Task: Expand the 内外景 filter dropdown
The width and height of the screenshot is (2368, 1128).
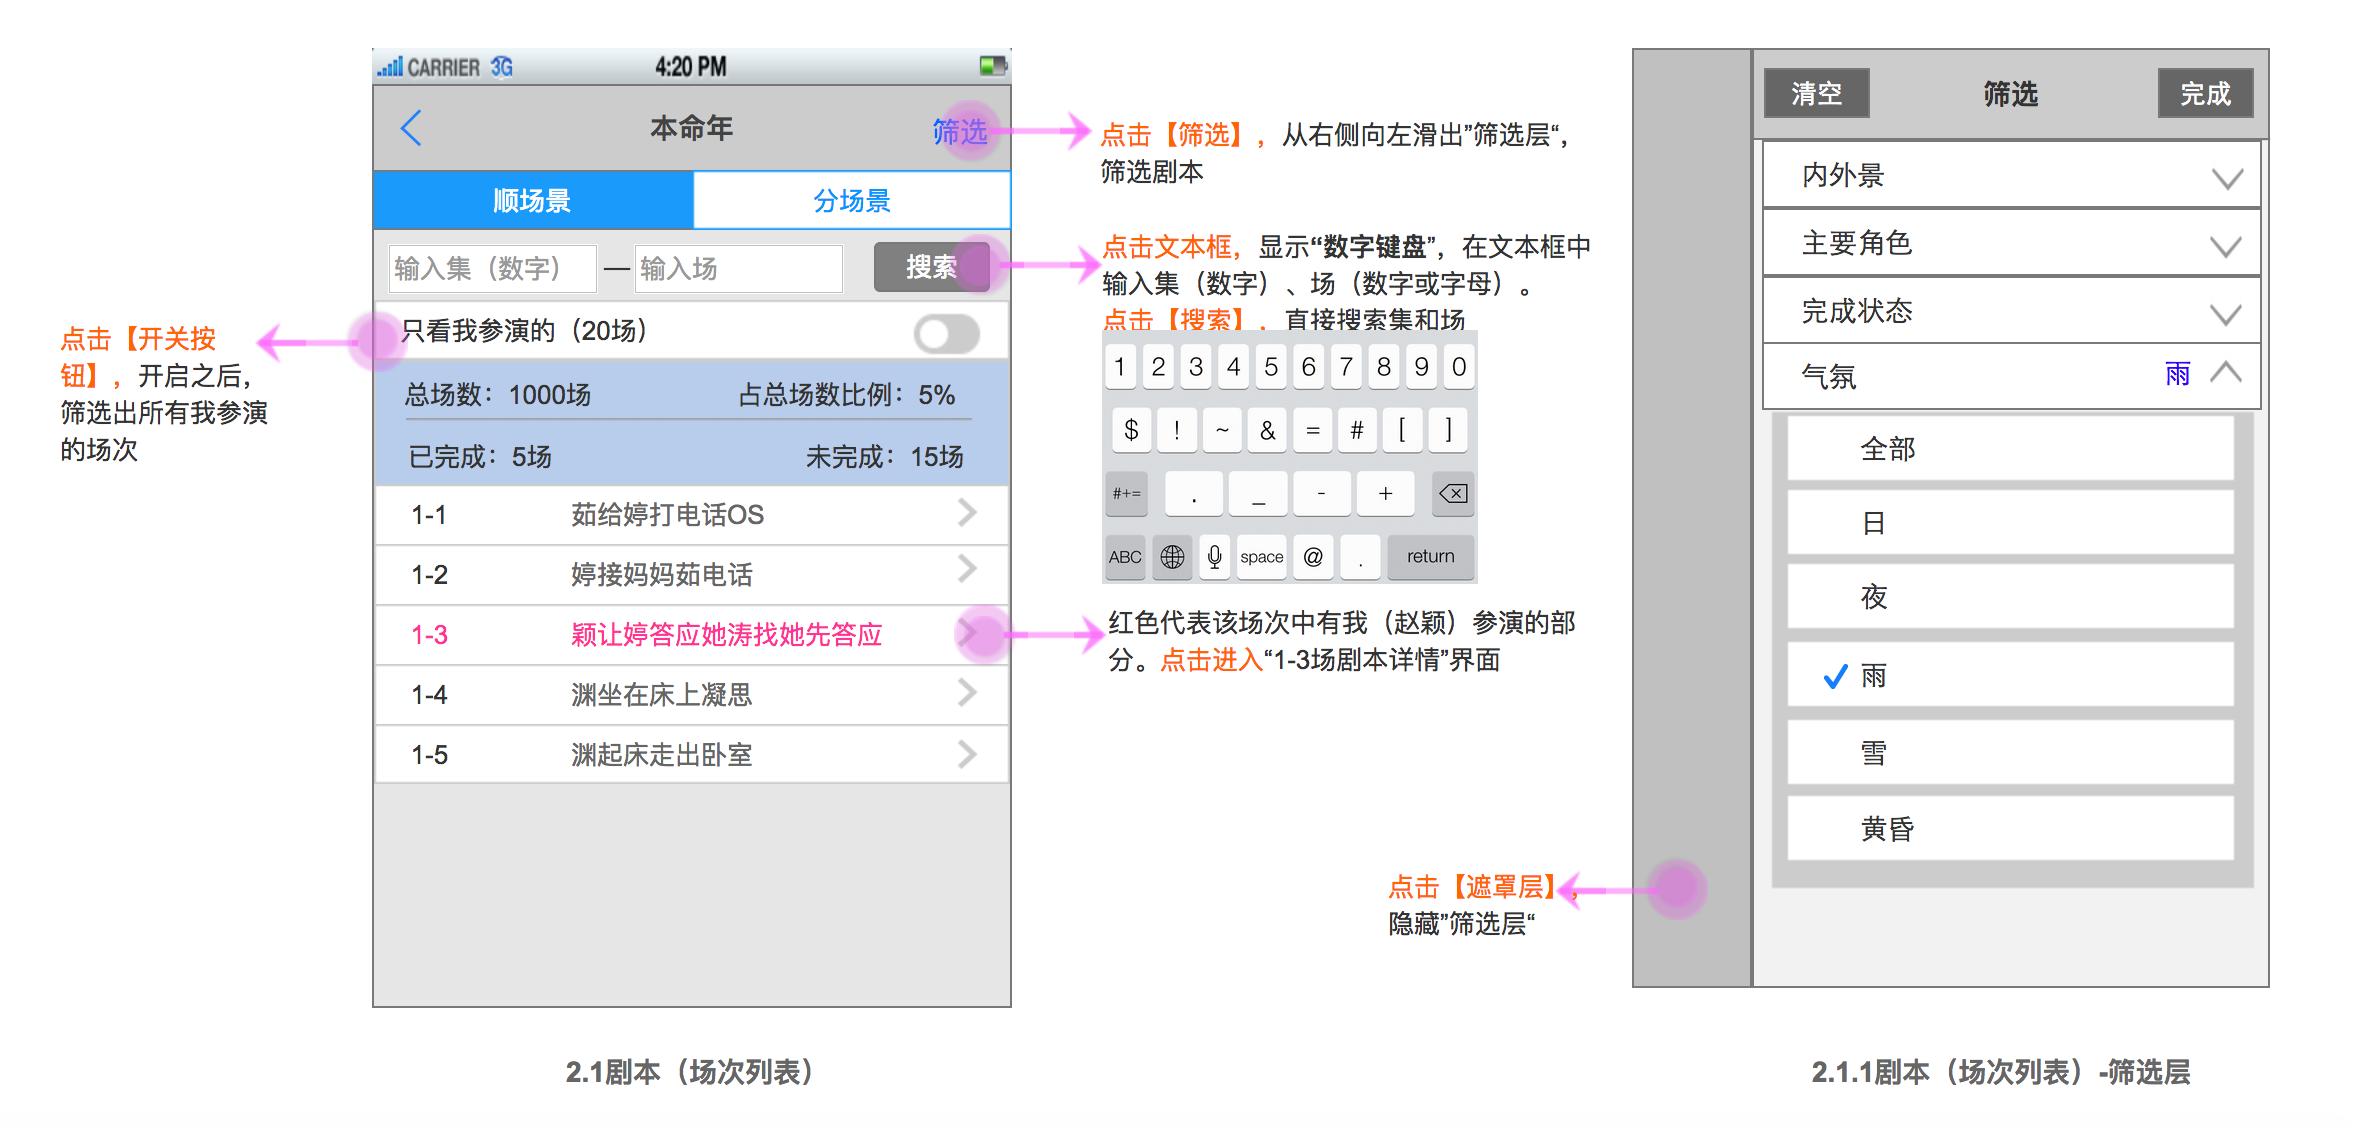Action: 2226,178
